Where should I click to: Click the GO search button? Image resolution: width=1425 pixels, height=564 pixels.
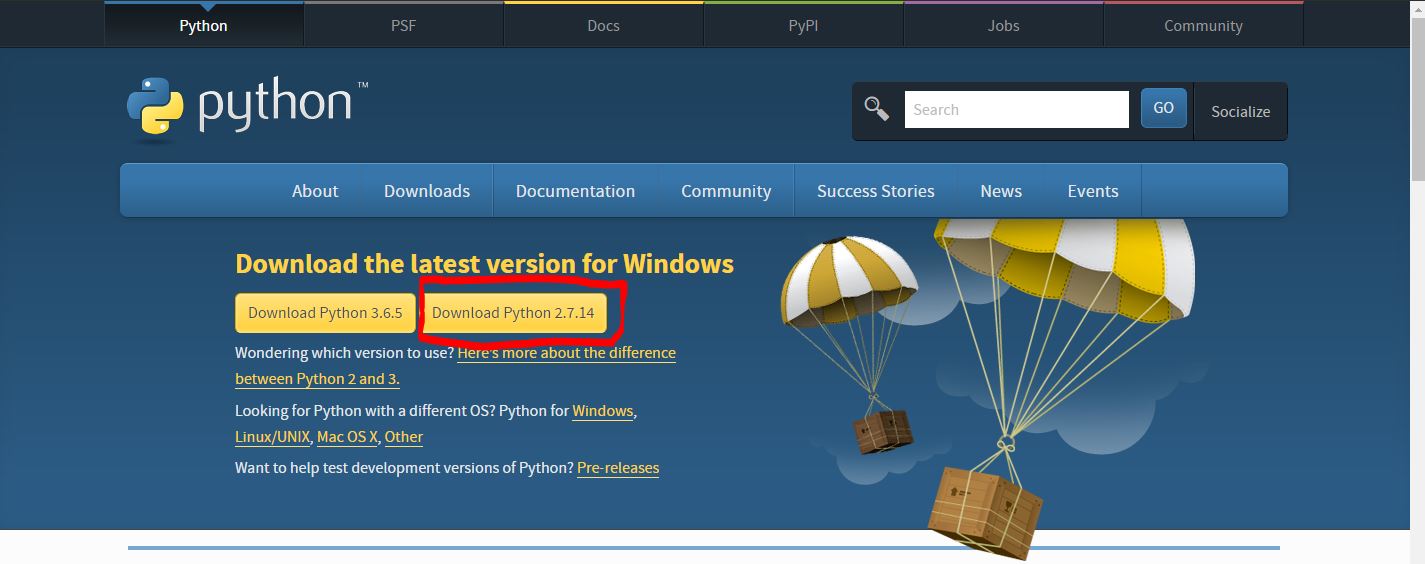[1164, 108]
